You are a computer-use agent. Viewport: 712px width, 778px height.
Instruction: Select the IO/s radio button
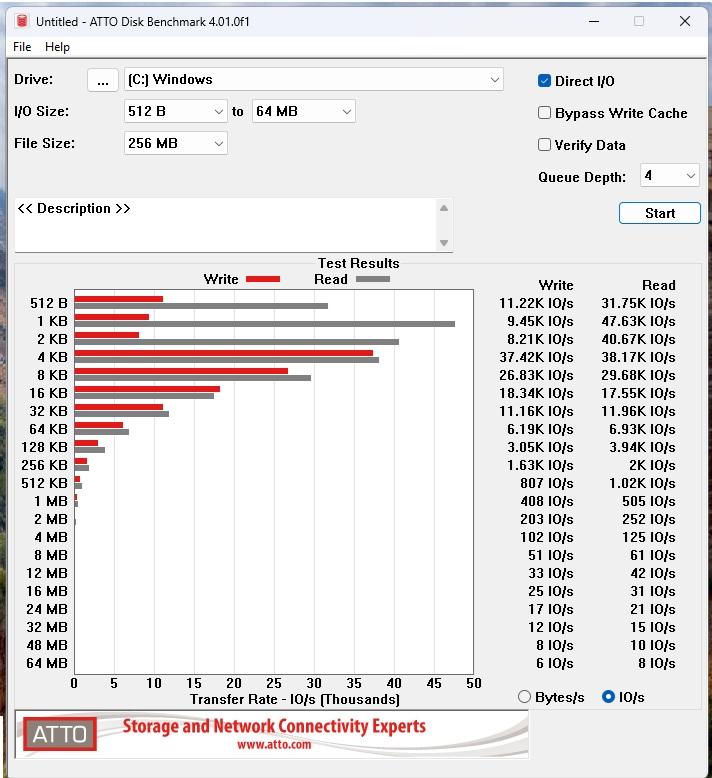[608, 697]
